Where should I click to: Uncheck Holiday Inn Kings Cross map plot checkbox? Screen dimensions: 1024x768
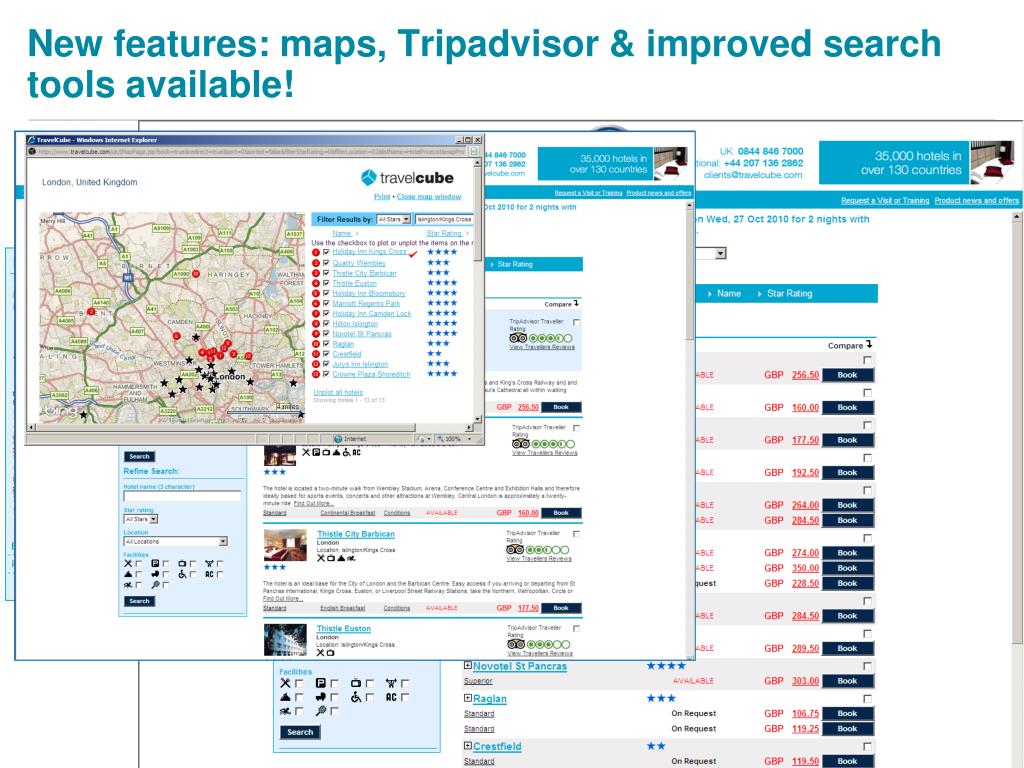[x=326, y=252]
